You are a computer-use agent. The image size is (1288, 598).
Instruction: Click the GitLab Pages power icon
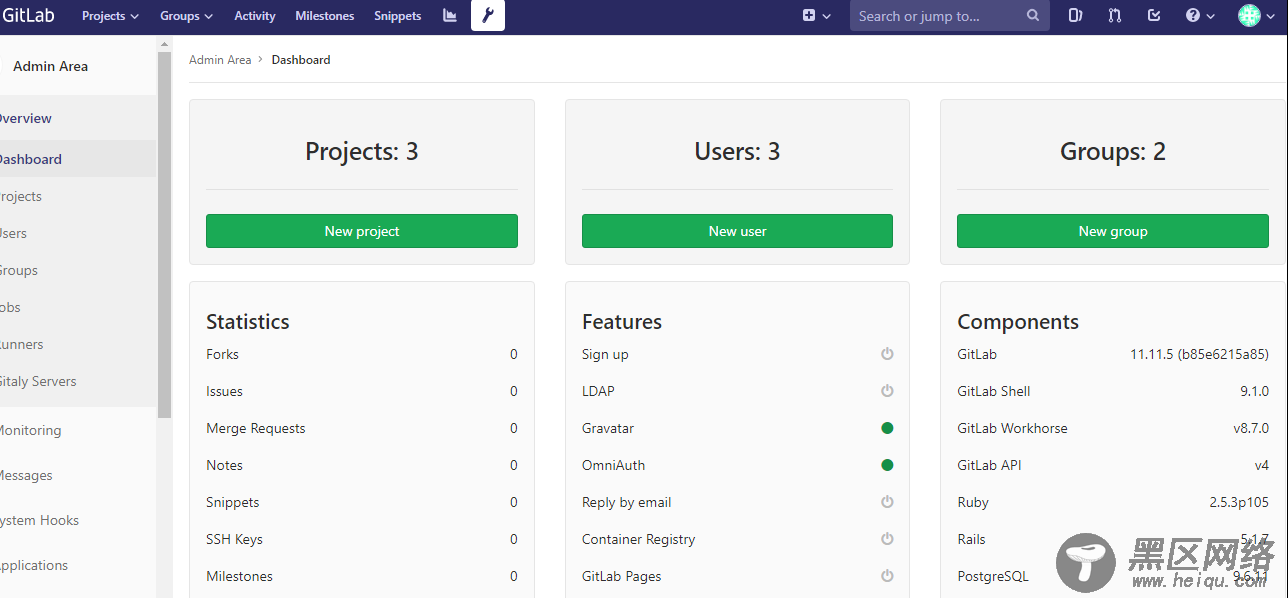887,576
